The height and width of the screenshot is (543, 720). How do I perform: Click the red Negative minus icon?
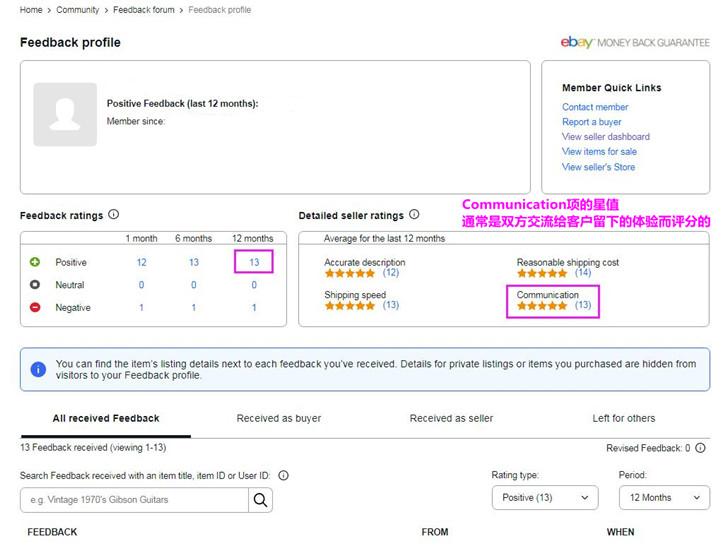coord(35,308)
